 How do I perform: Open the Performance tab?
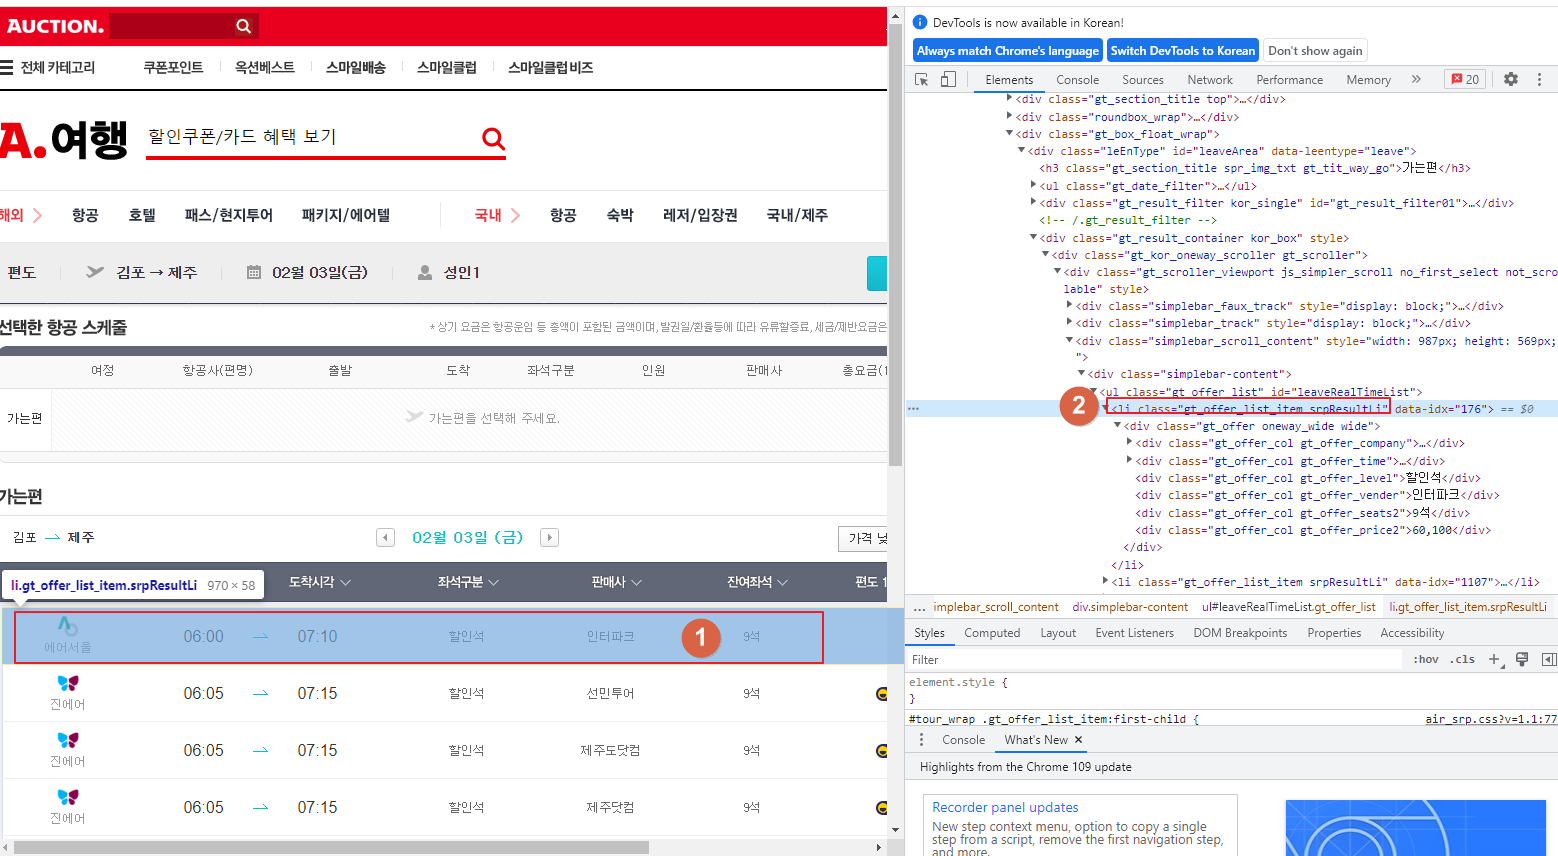[x=1289, y=79]
